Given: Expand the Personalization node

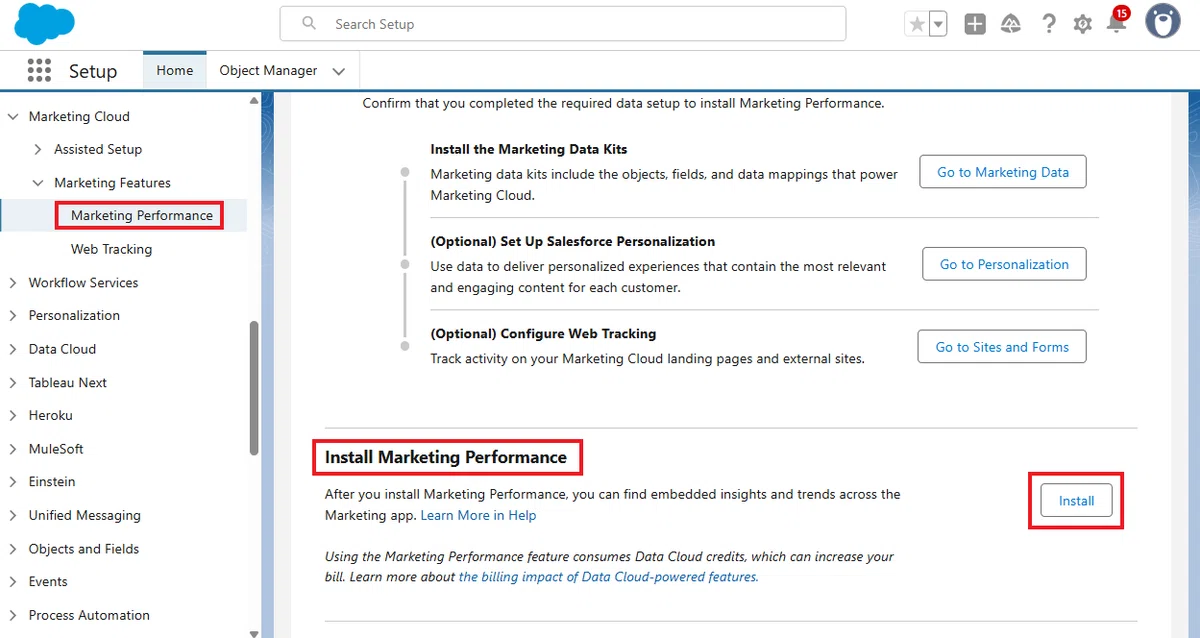Looking at the screenshot, I should coord(13,316).
